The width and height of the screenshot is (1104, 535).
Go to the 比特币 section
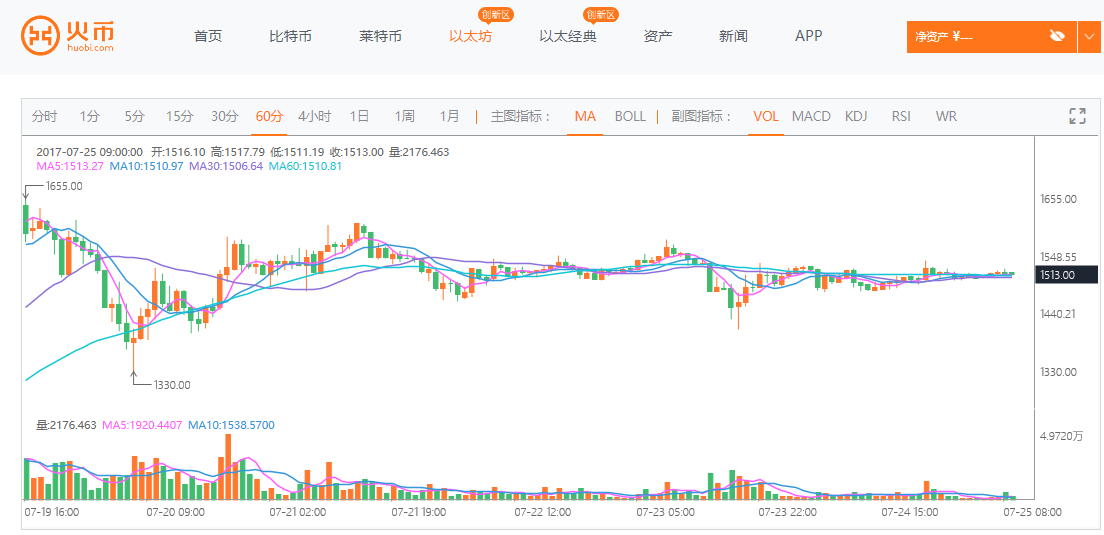tap(290, 36)
